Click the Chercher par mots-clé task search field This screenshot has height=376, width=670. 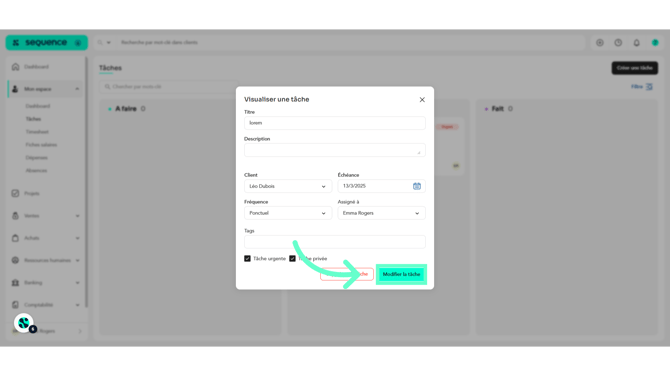[169, 87]
